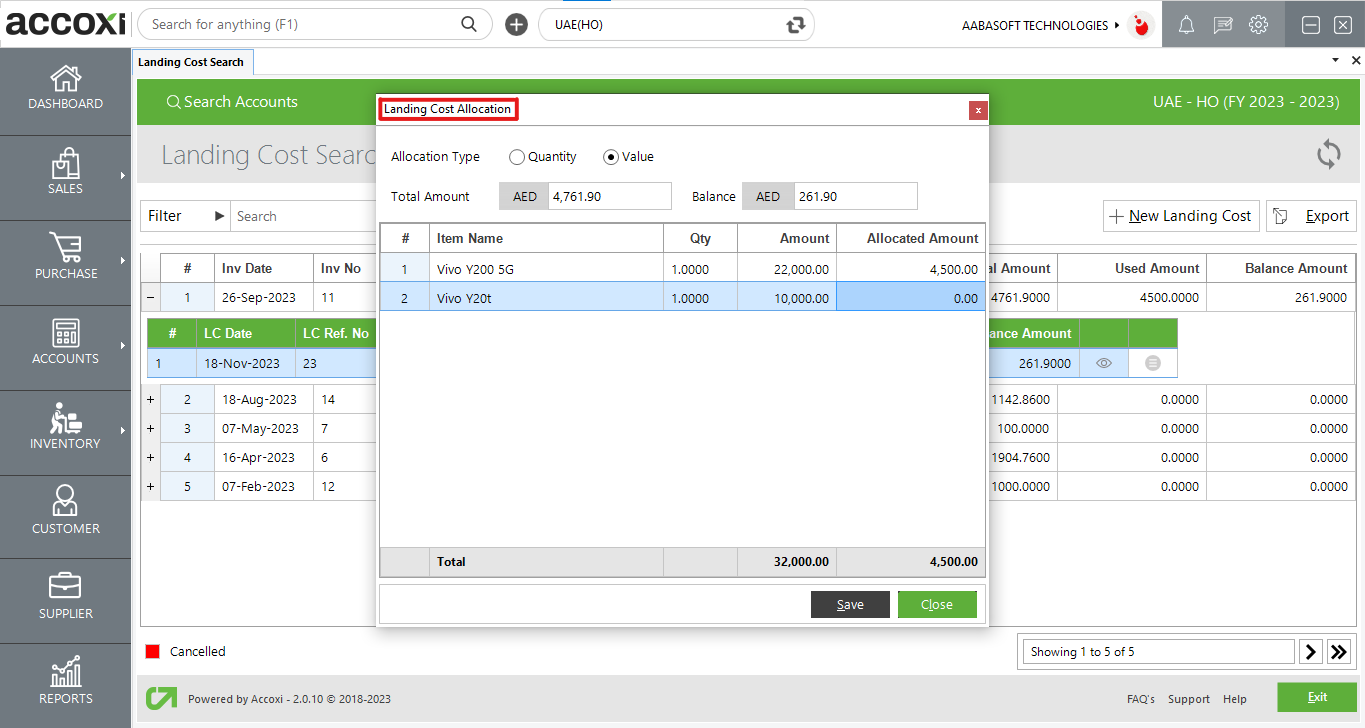Switch to Landing Cost Search tab
1365x728 pixels.
tap(191, 62)
